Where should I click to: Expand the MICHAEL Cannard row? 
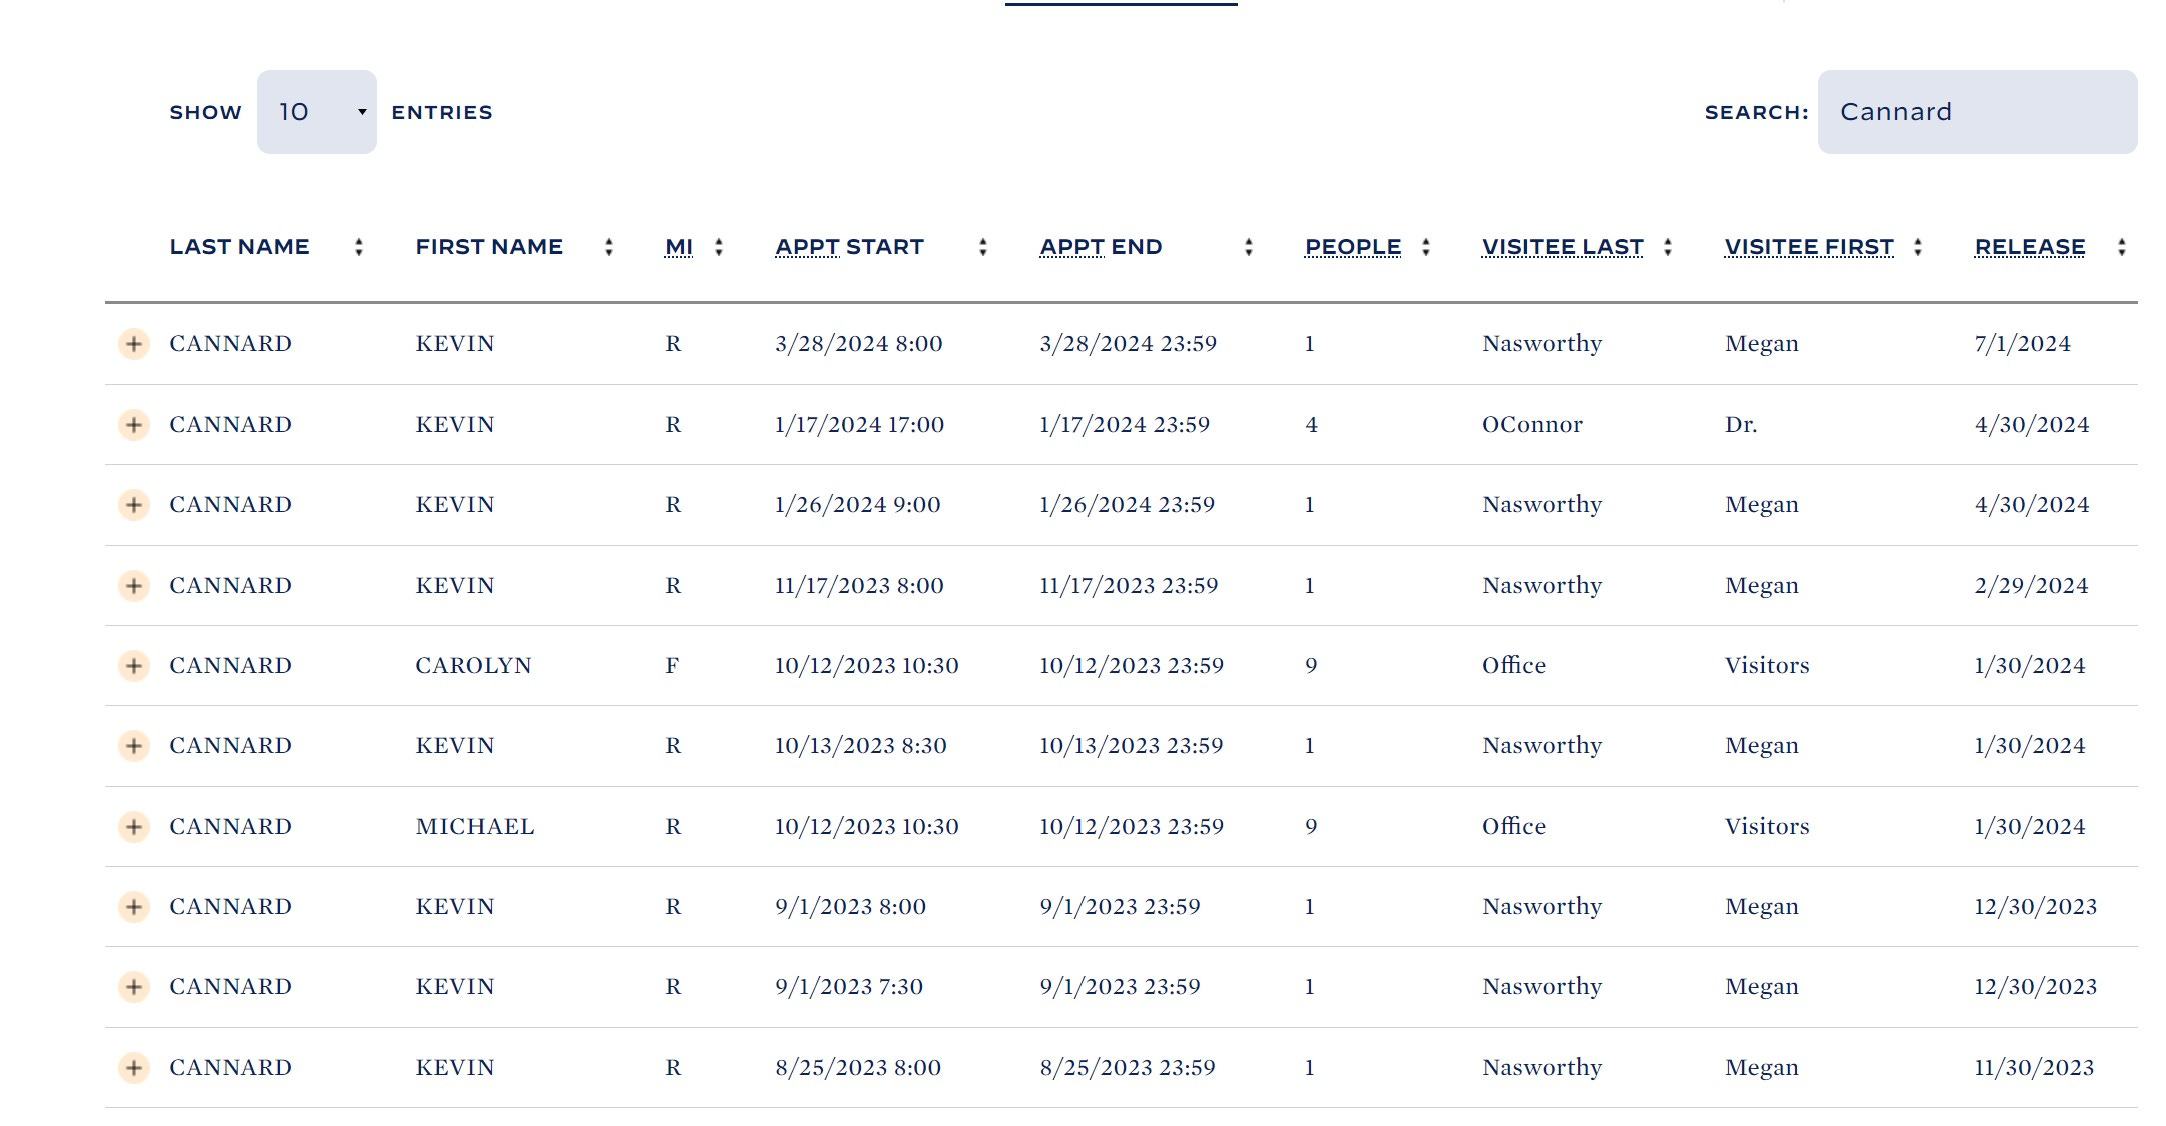coord(133,827)
